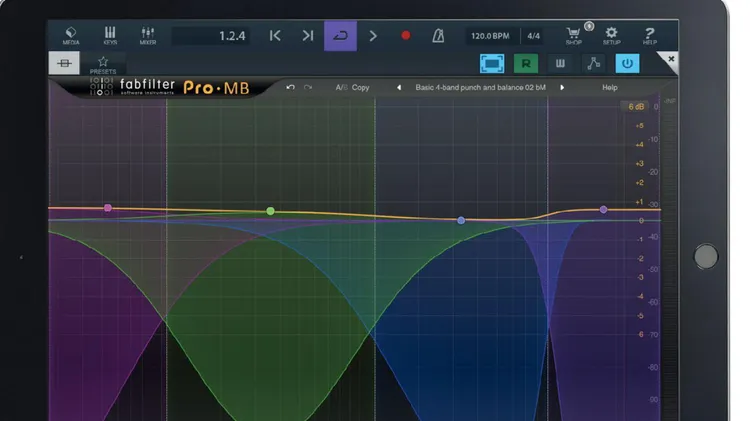
Task: Click the 120.0 BPM tempo field
Action: 490,36
